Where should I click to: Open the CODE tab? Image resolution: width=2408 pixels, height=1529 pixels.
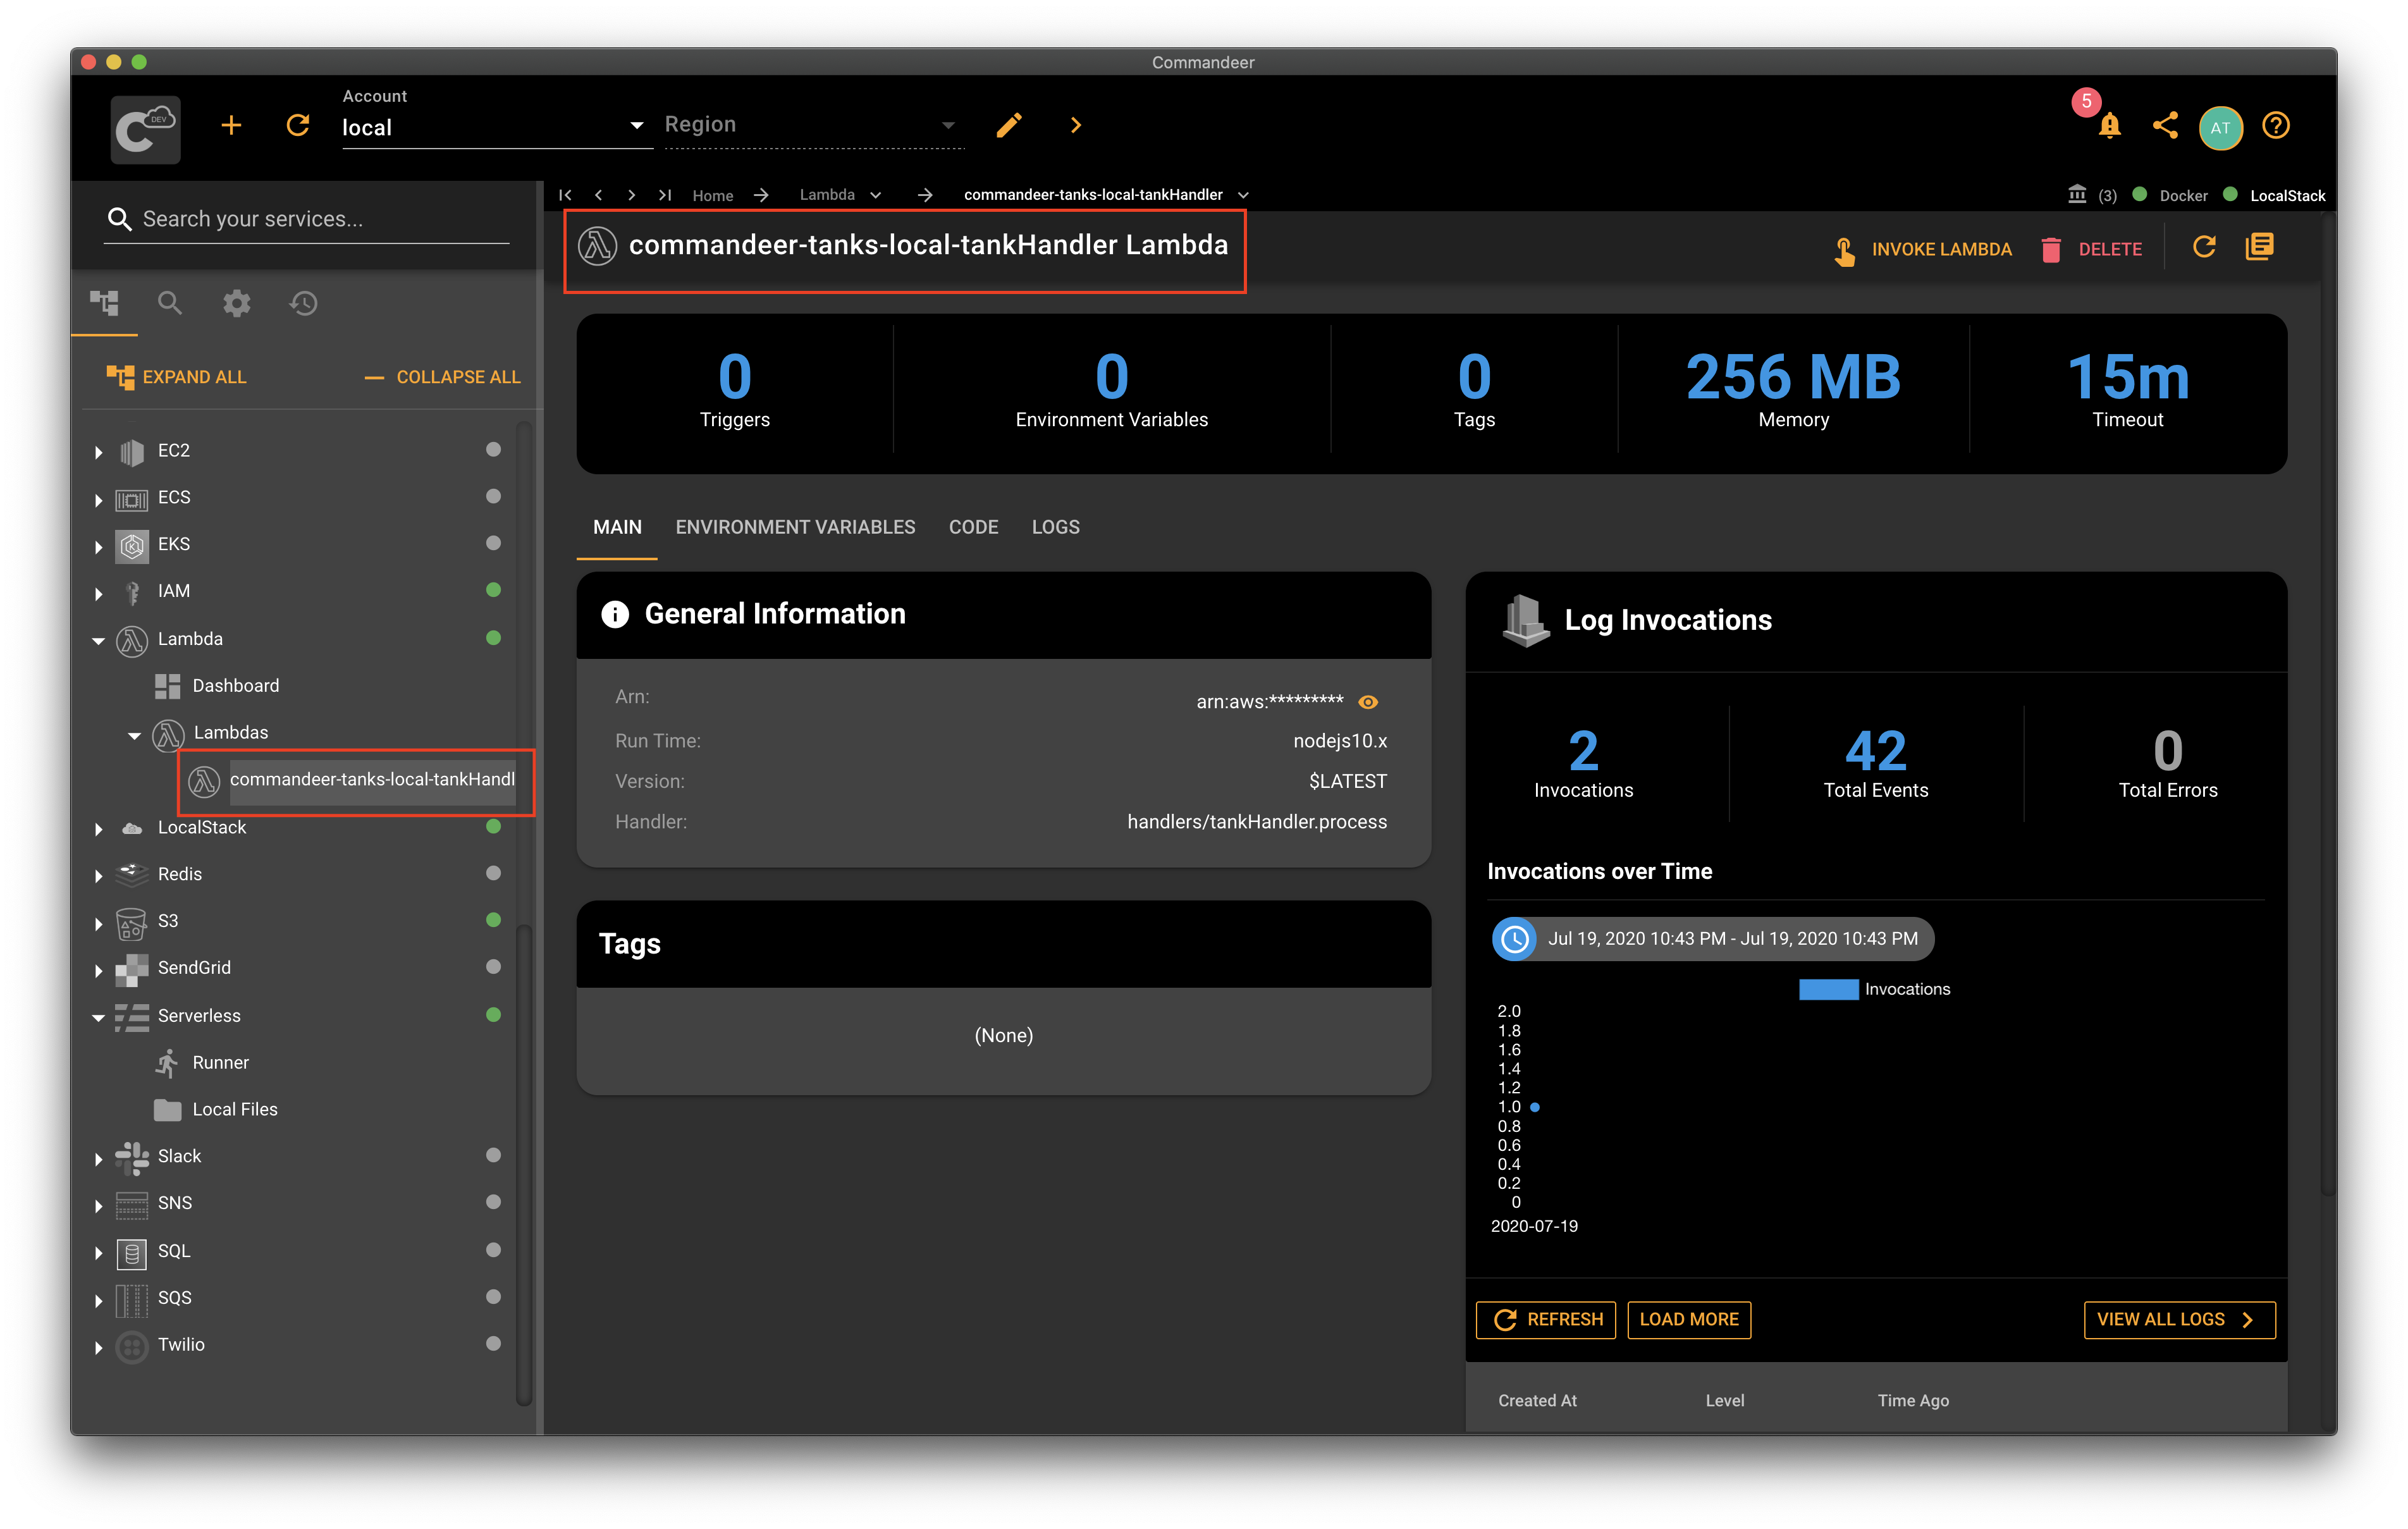(x=973, y=527)
